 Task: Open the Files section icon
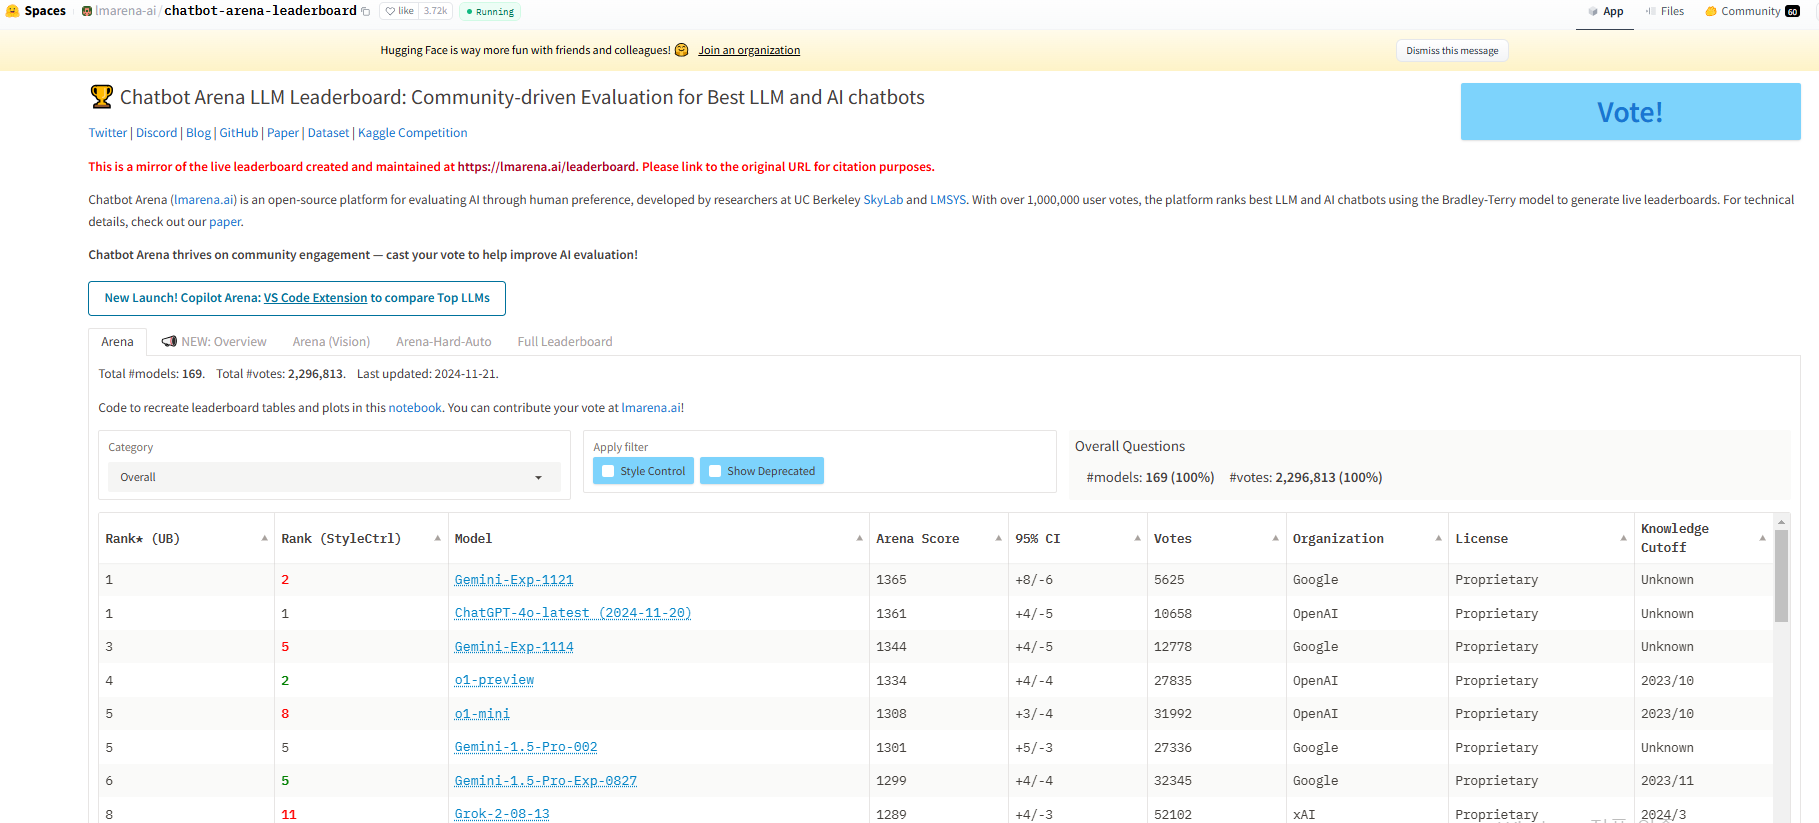[x=1650, y=12]
